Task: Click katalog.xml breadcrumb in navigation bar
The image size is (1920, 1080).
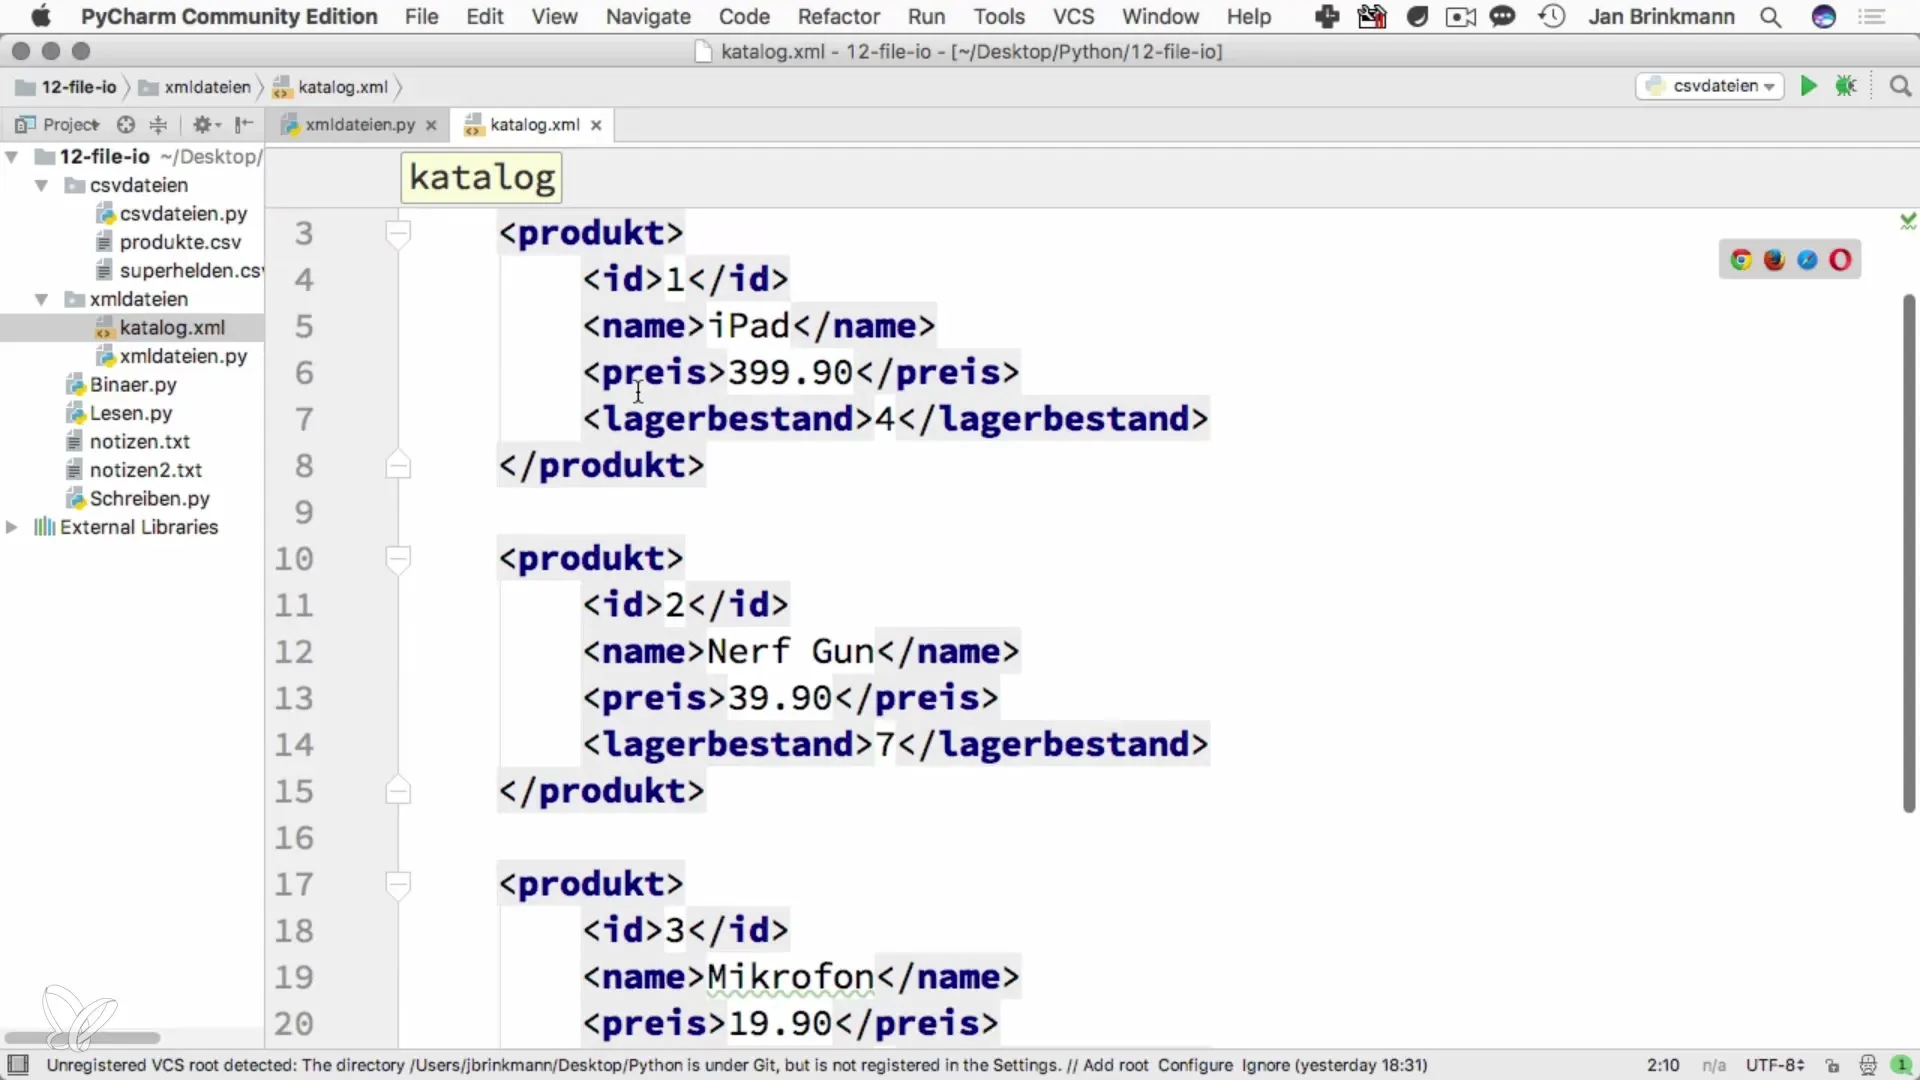Action: pyautogui.click(x=331, y=87)
